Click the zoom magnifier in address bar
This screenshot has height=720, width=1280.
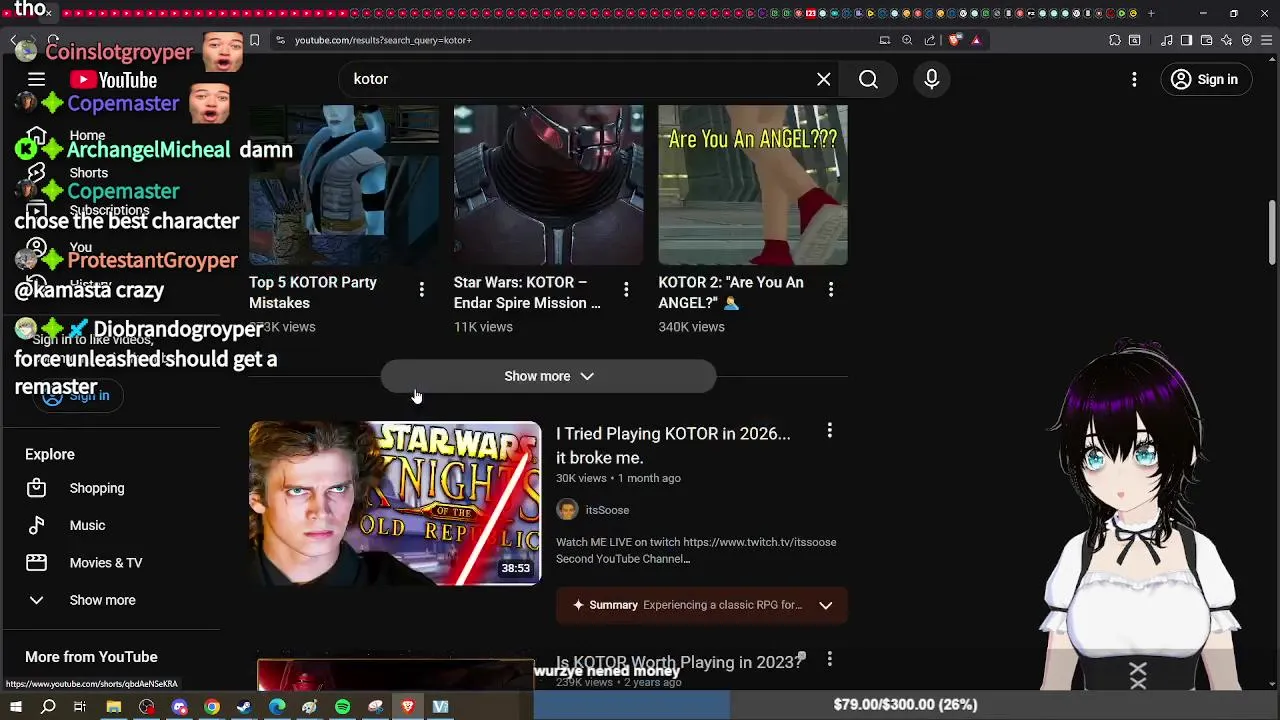(x=907, y=40)
